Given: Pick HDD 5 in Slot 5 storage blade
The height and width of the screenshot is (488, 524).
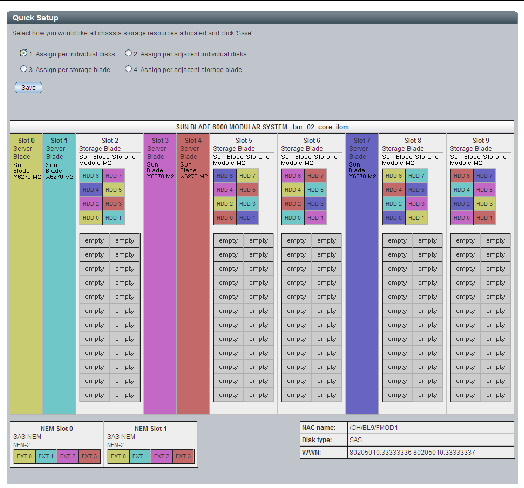Looking at the screenshot, I should [x=248, y=190].
